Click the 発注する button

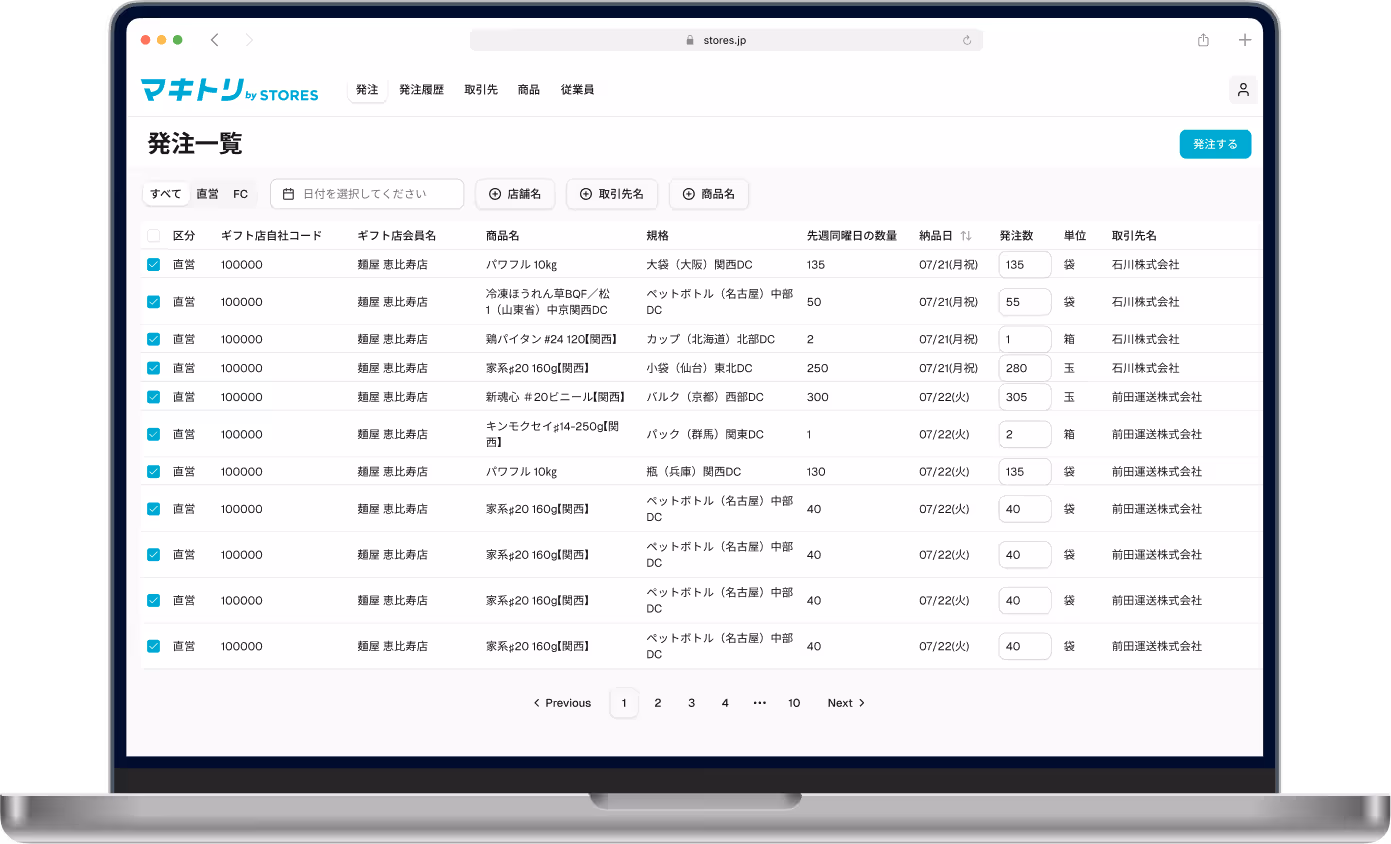[x=1215, y=144]
